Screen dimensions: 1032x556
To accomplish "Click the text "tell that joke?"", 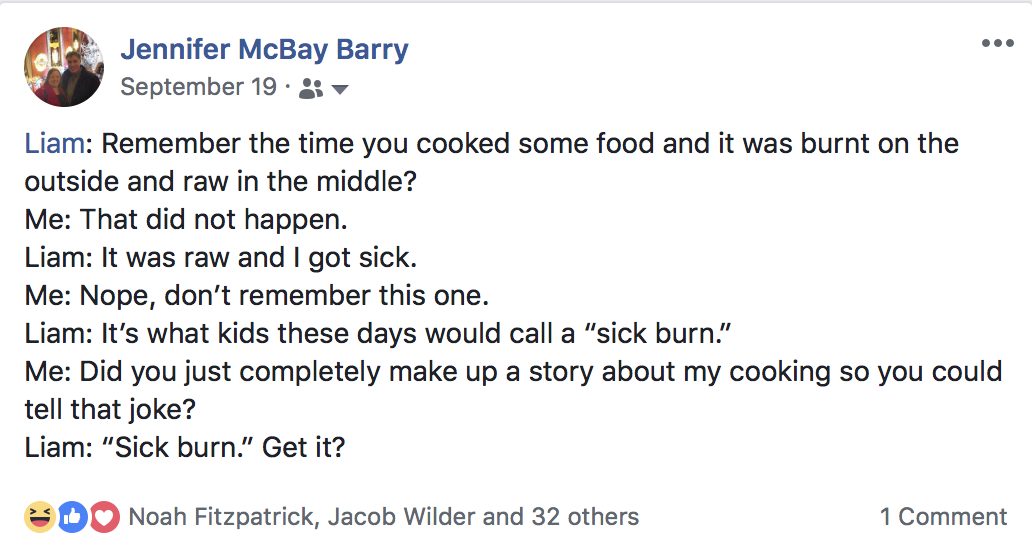I will (138, 409).
